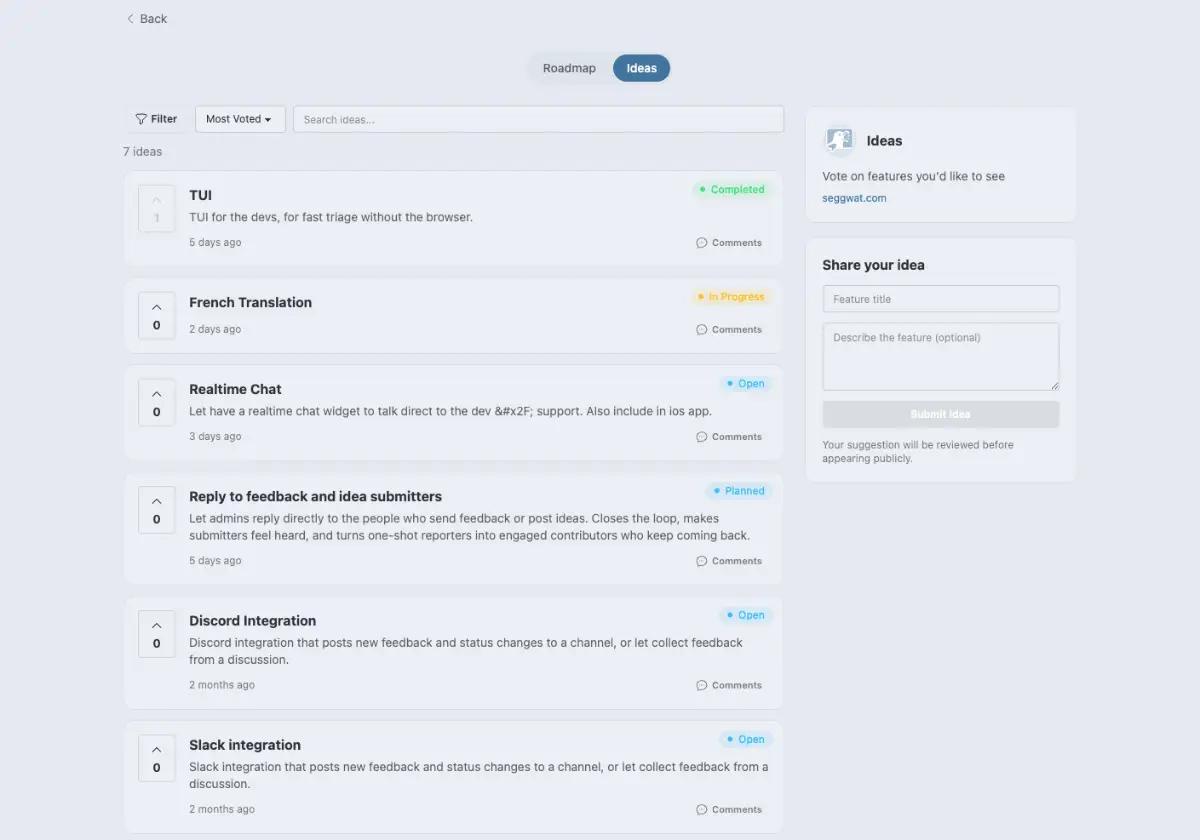Click the Realtime Chat description text
The width and height of the screenshot is (1200, 840).
450,411
